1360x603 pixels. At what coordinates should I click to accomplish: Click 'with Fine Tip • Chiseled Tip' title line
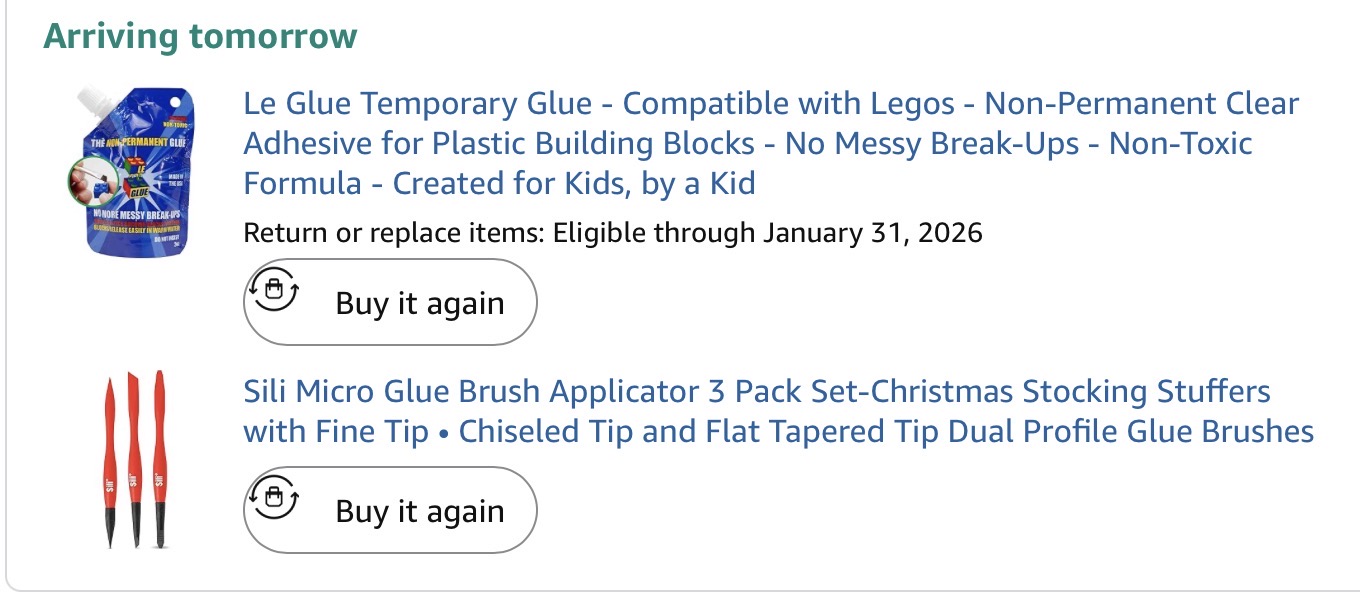(x=778, y=431)
